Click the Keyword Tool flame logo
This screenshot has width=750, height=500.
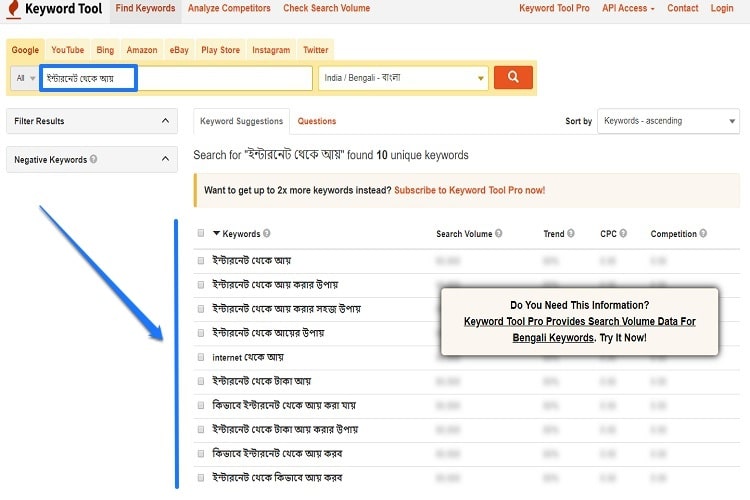14,9
